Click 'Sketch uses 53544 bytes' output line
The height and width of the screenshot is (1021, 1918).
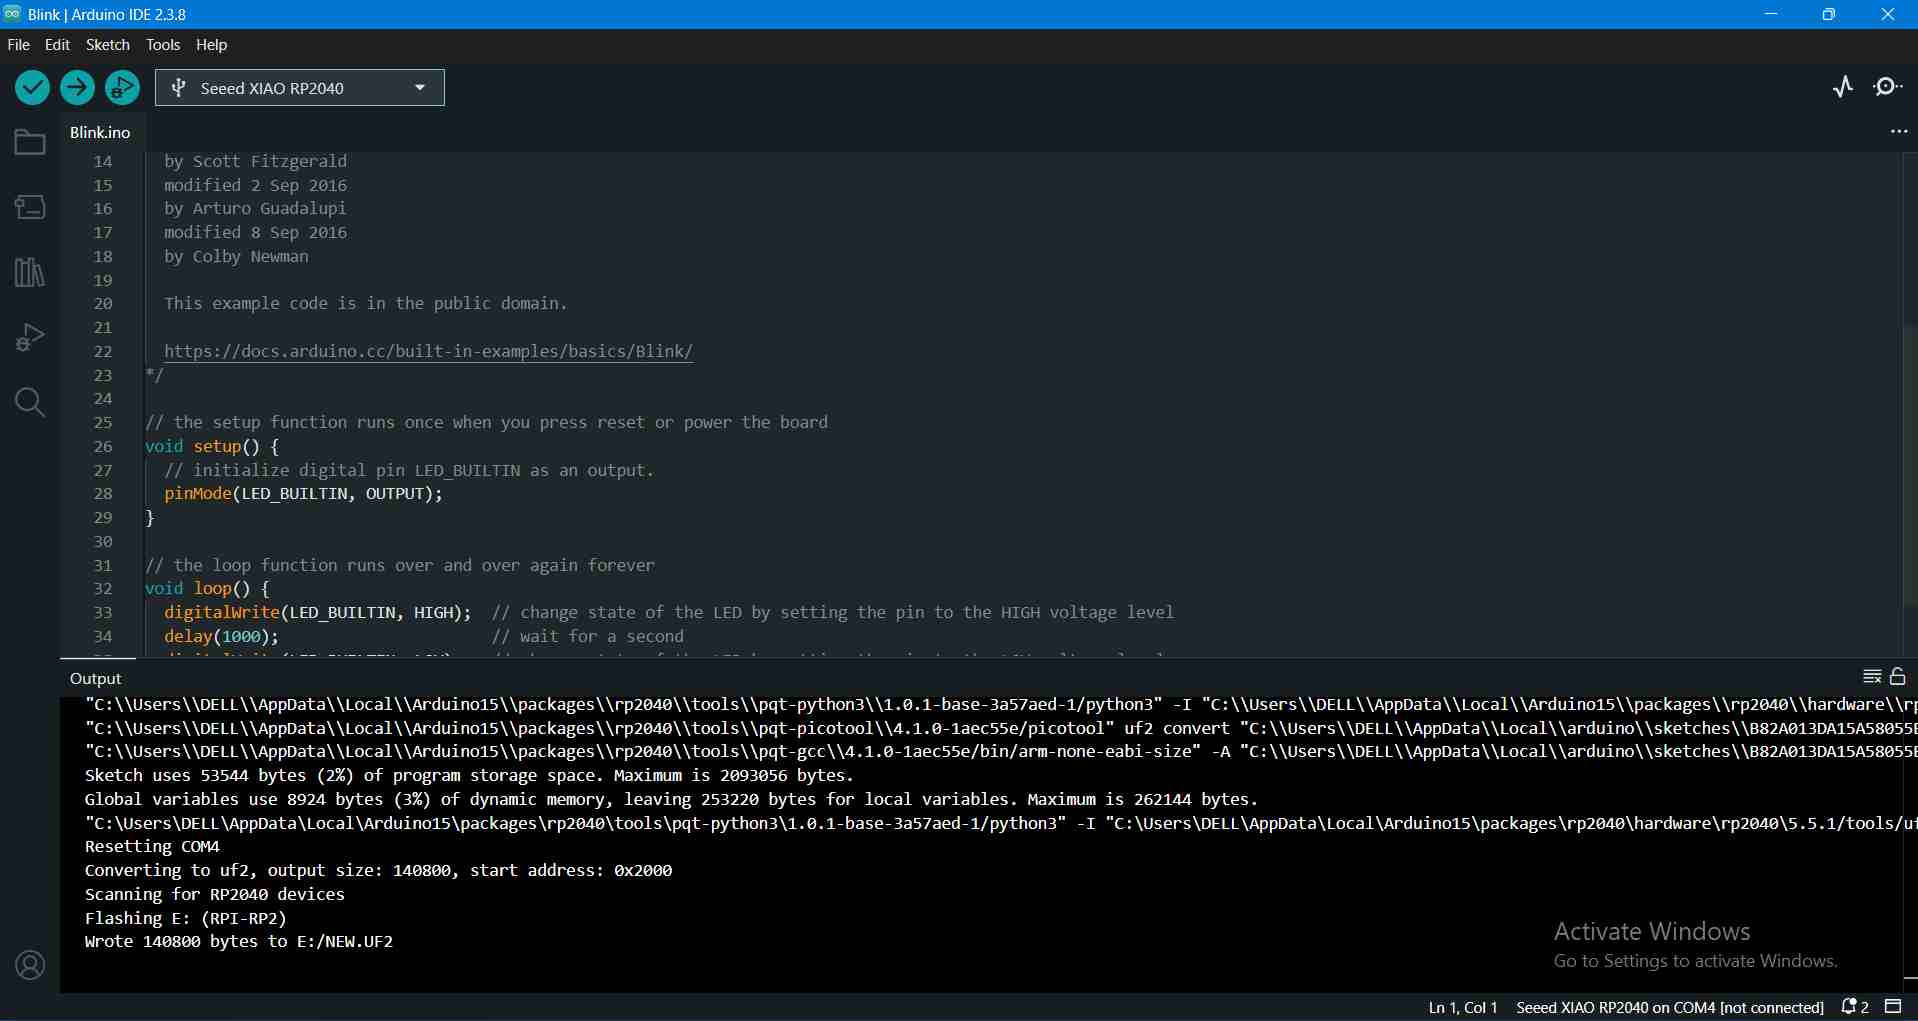coord(470,776)
